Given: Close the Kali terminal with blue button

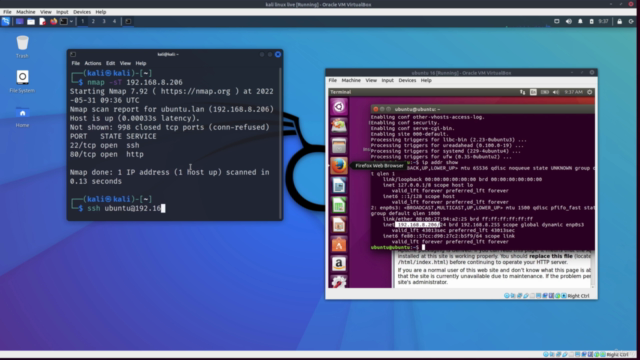Looking at the screenshot, I should [278, 54].
